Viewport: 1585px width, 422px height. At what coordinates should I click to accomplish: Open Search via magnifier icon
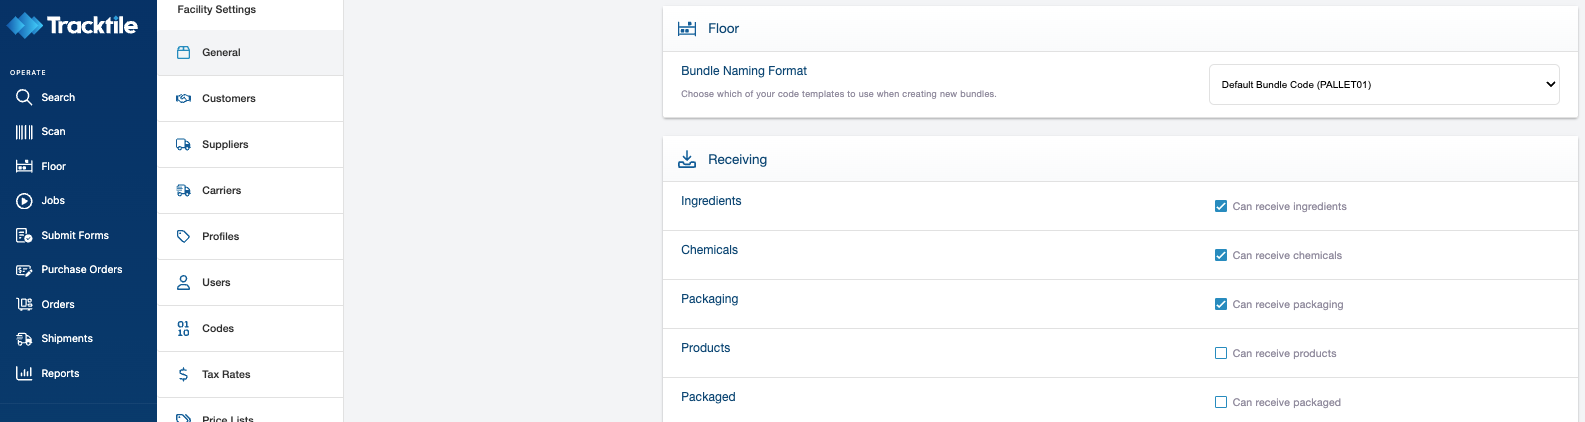[24, 97]
